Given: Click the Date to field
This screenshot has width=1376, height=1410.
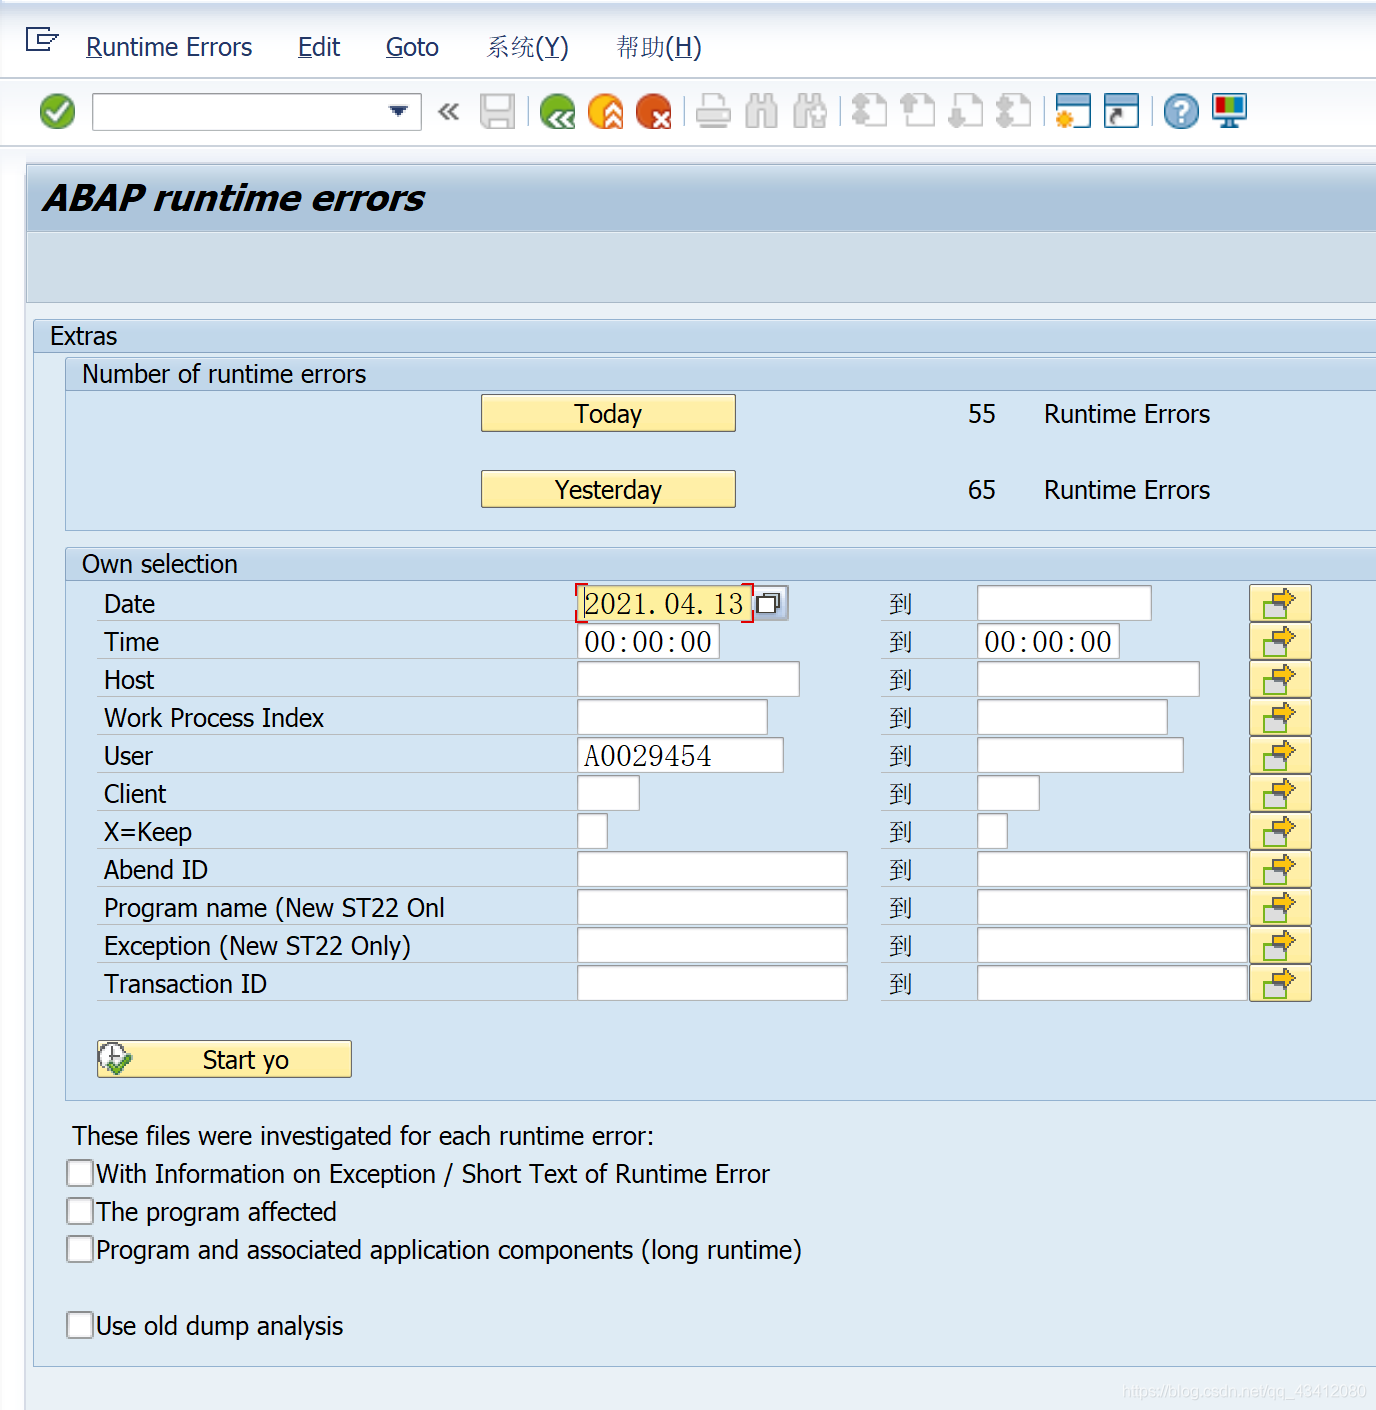Looking at the screenshot, I should click(x=1064, y=603).
